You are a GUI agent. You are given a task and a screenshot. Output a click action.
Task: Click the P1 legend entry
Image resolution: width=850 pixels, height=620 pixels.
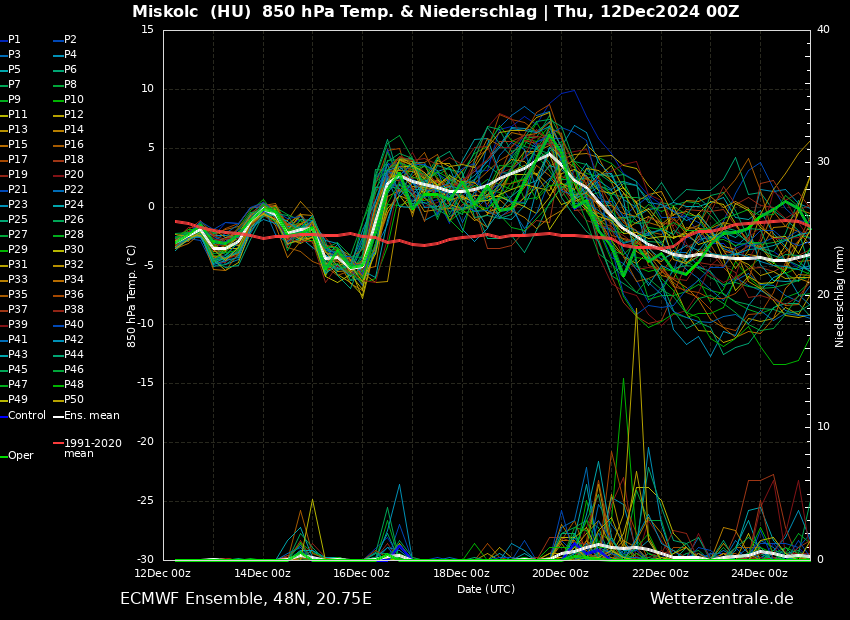click(x=14, y=40)
